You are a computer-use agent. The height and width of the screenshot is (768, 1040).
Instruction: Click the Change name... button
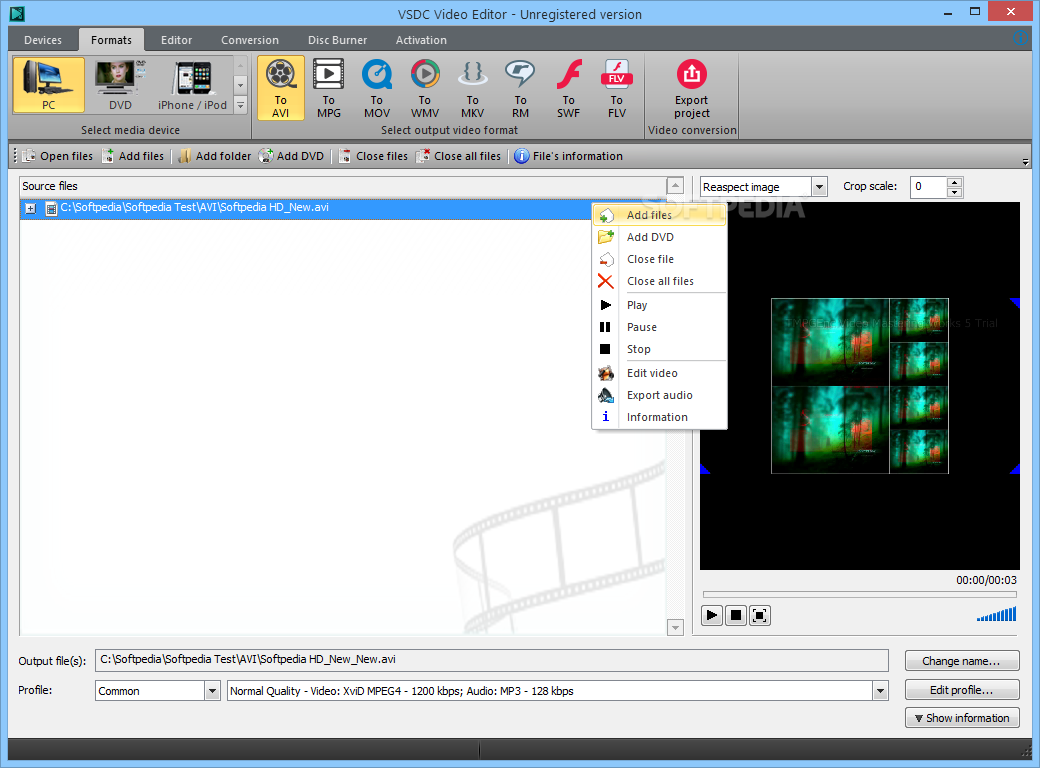click(x=962, y=661)
